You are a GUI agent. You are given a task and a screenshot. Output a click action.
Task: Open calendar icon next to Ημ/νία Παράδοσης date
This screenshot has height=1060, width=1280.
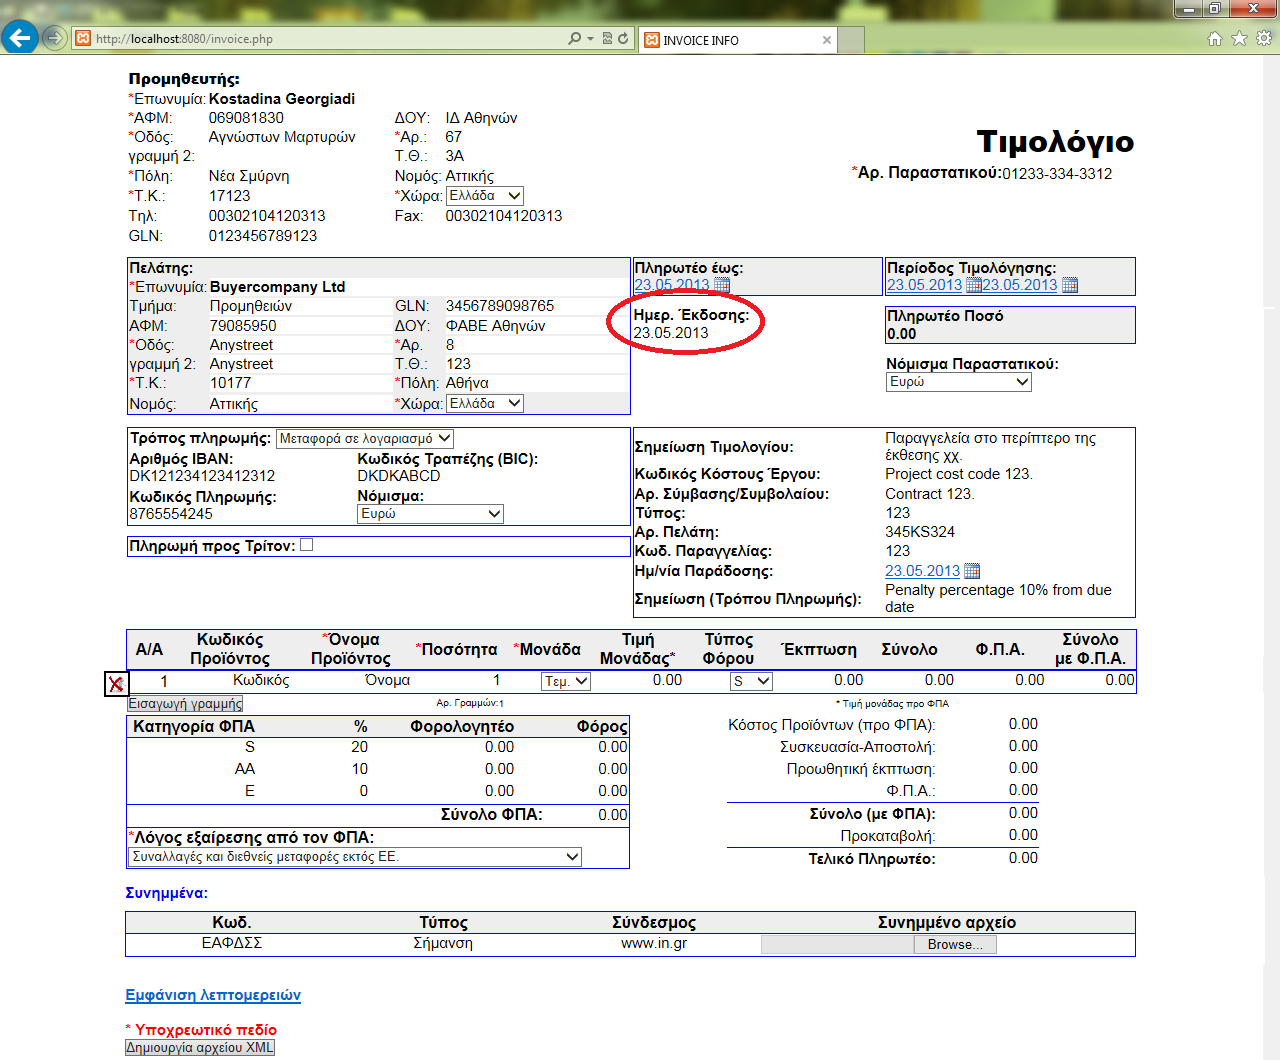pos(972,571)
